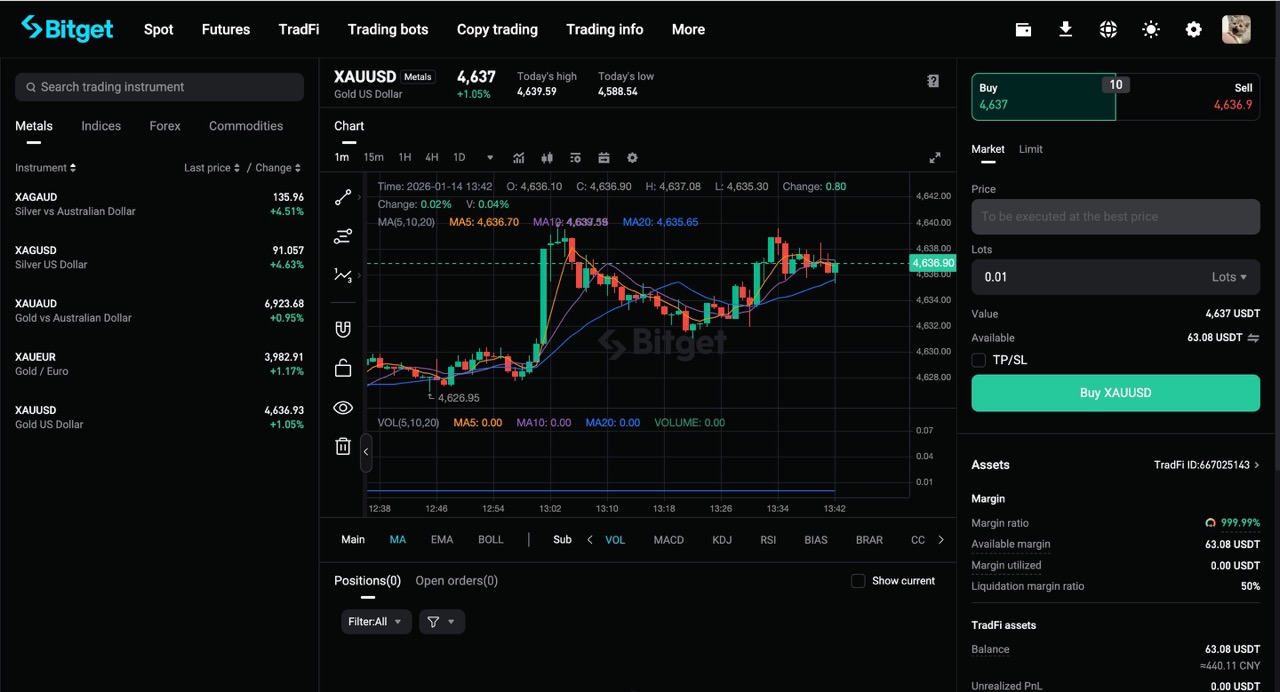Screen dimensions: 1280x692
Task: Delete all drawings with the trash icon
Action: [x=343, y=446]
